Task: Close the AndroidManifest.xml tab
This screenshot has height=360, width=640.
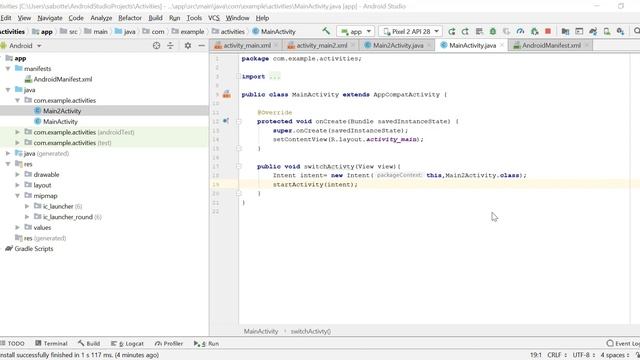Action: pyautogui.click(x=587, y=45)
